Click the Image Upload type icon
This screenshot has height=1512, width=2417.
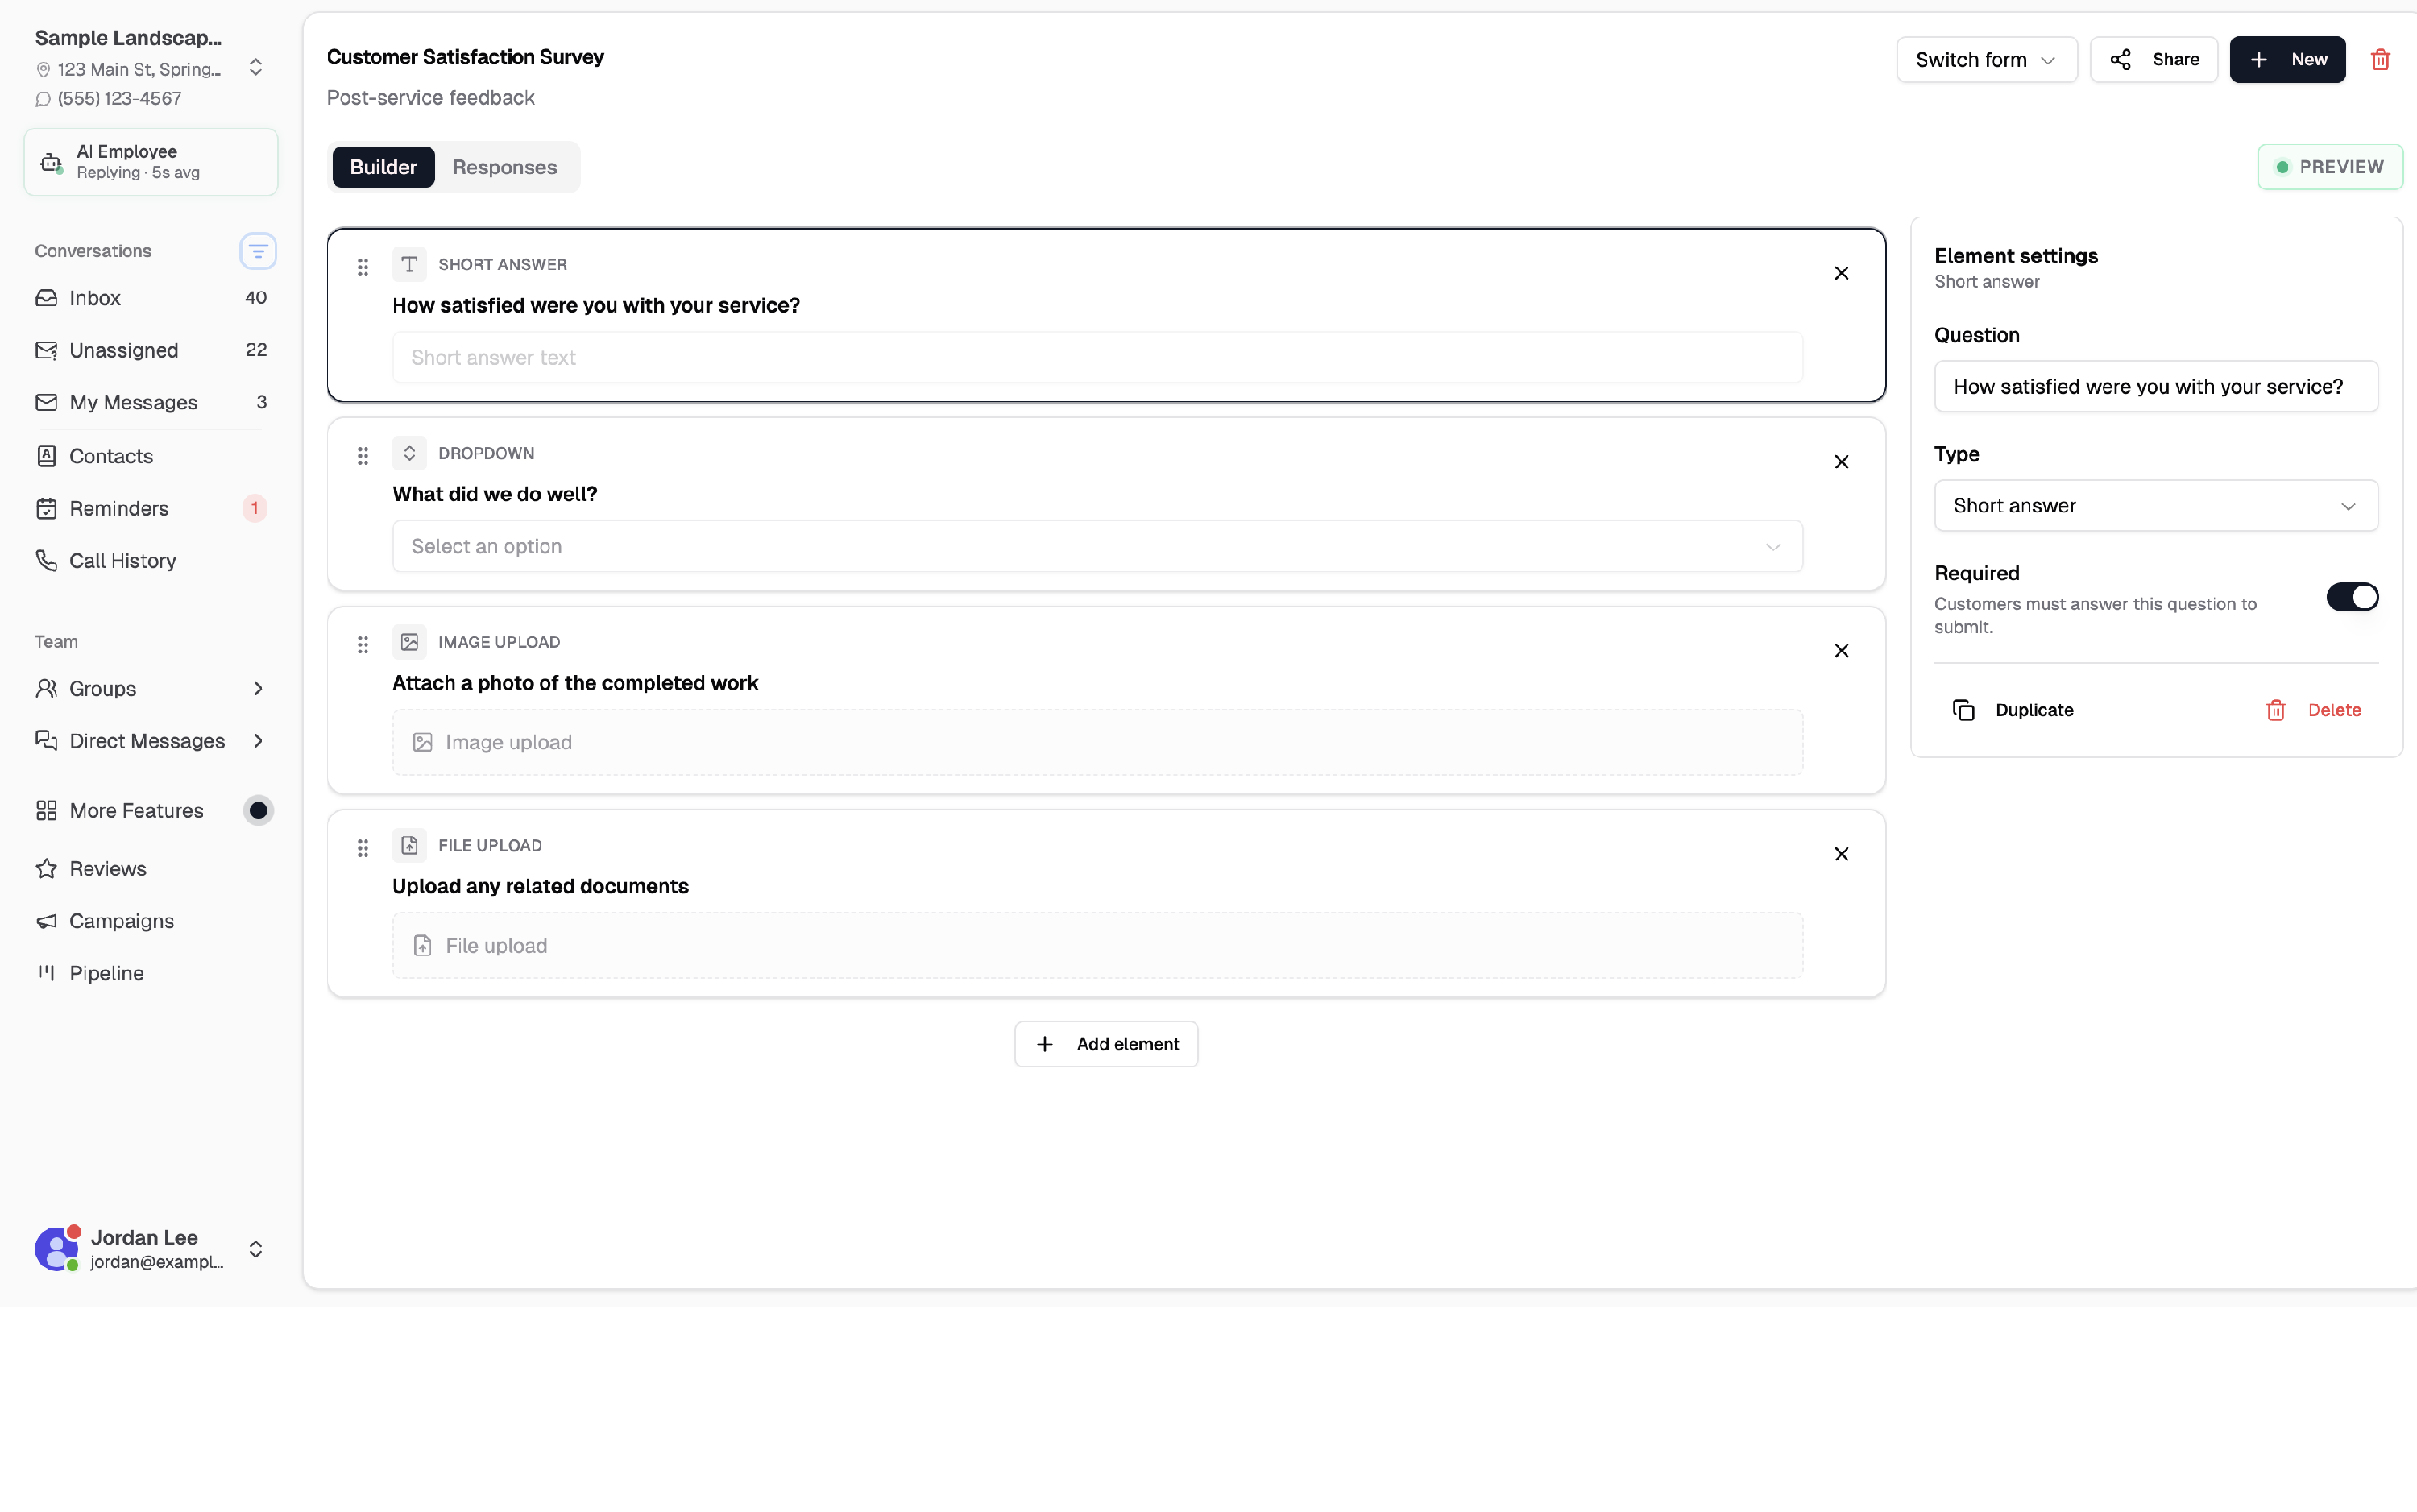(409, 642)
